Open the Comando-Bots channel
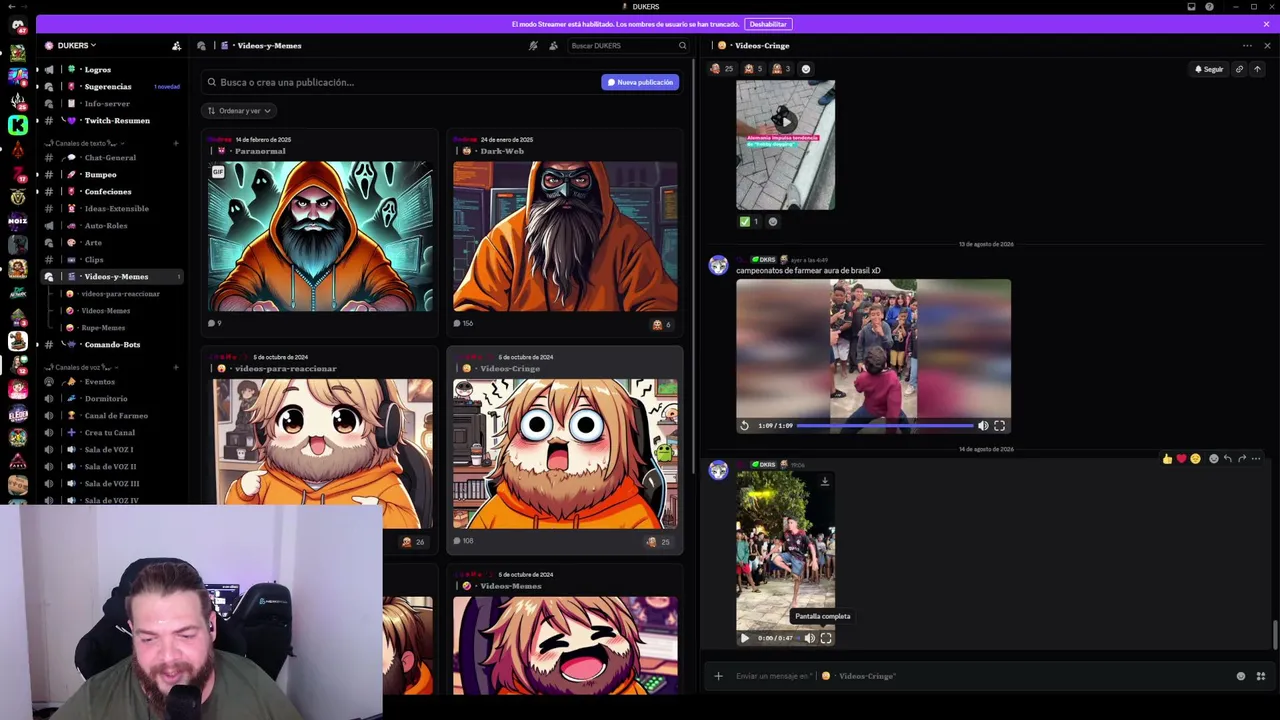The image size is (1280, 720). click(112, 344)
